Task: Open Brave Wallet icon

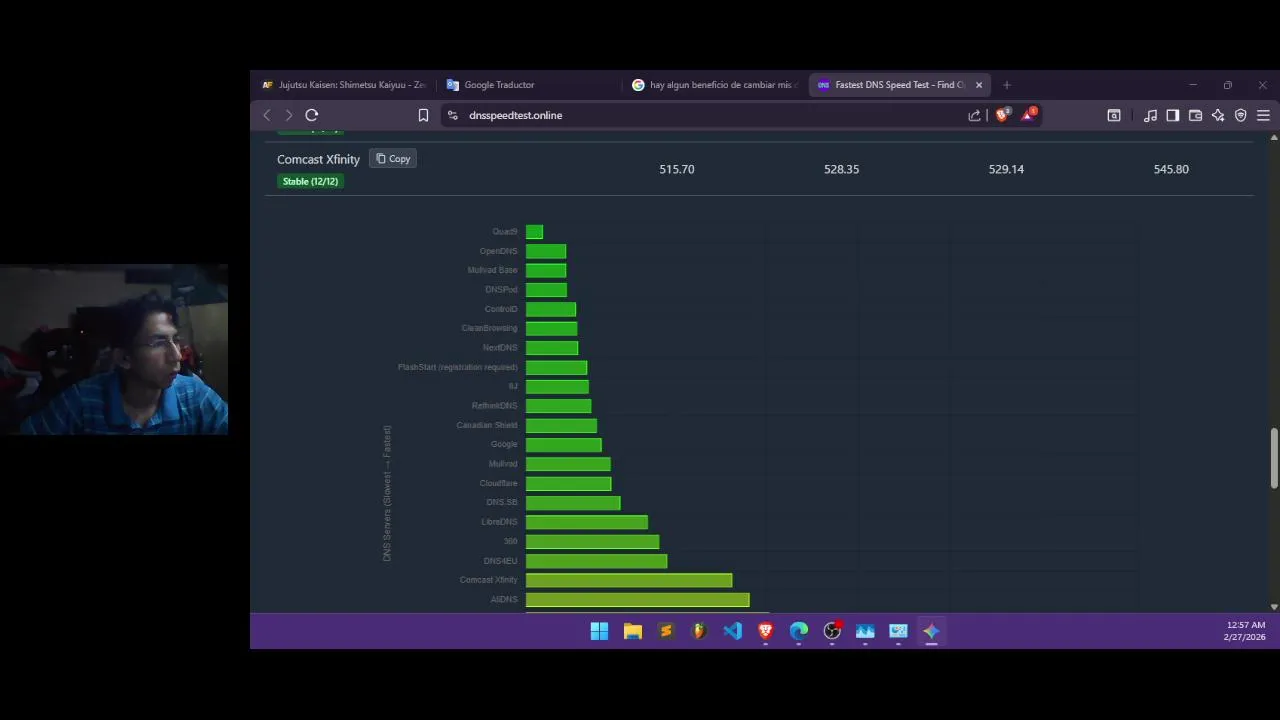Action: pyautogui.click(x=1195, y=115)
